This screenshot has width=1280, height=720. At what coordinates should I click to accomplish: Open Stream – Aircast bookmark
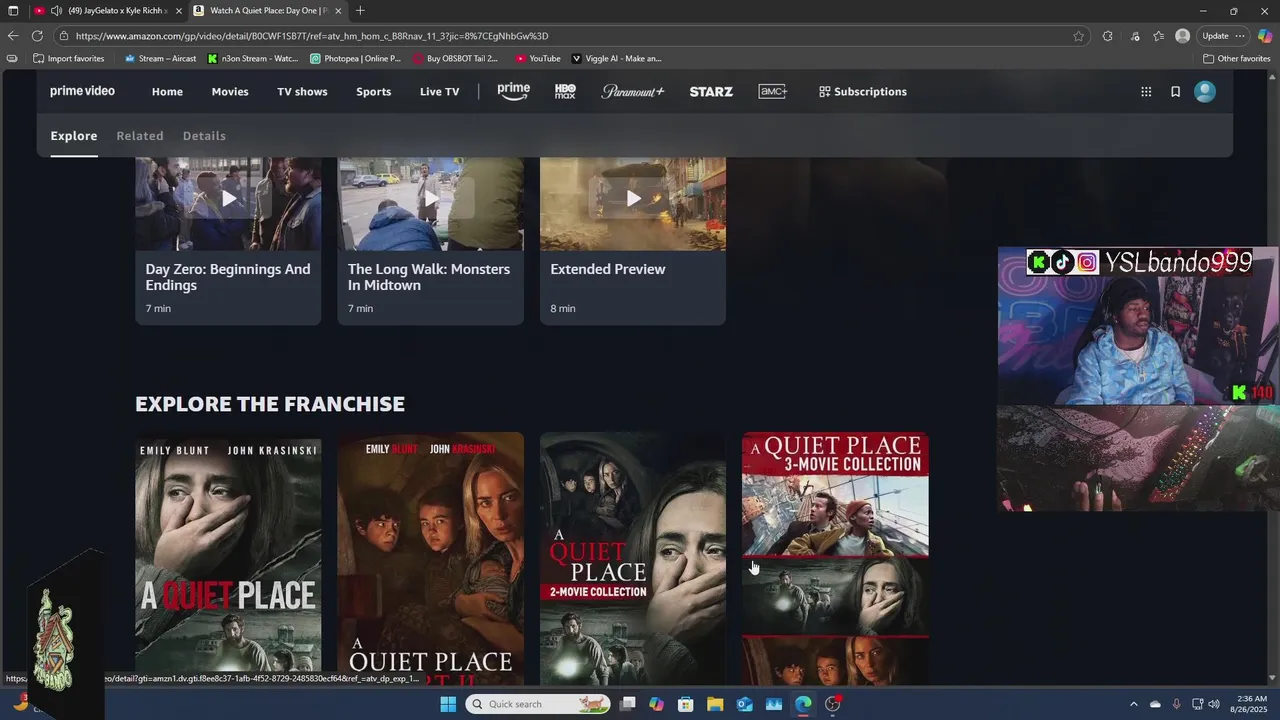(x=160, y=58)
